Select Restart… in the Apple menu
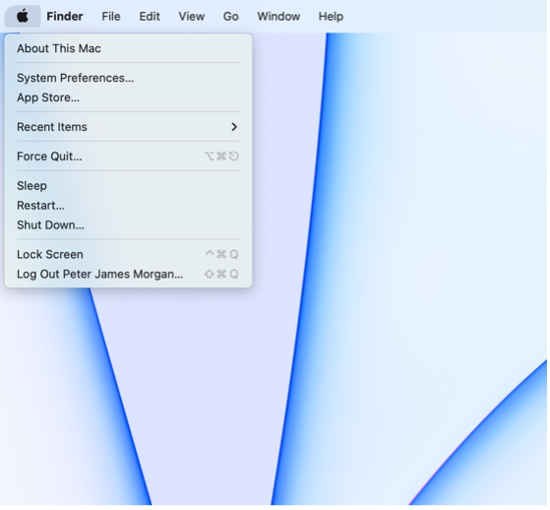This screenshot has height=510, width=550. pyautogui.click(x=128, y=206)
